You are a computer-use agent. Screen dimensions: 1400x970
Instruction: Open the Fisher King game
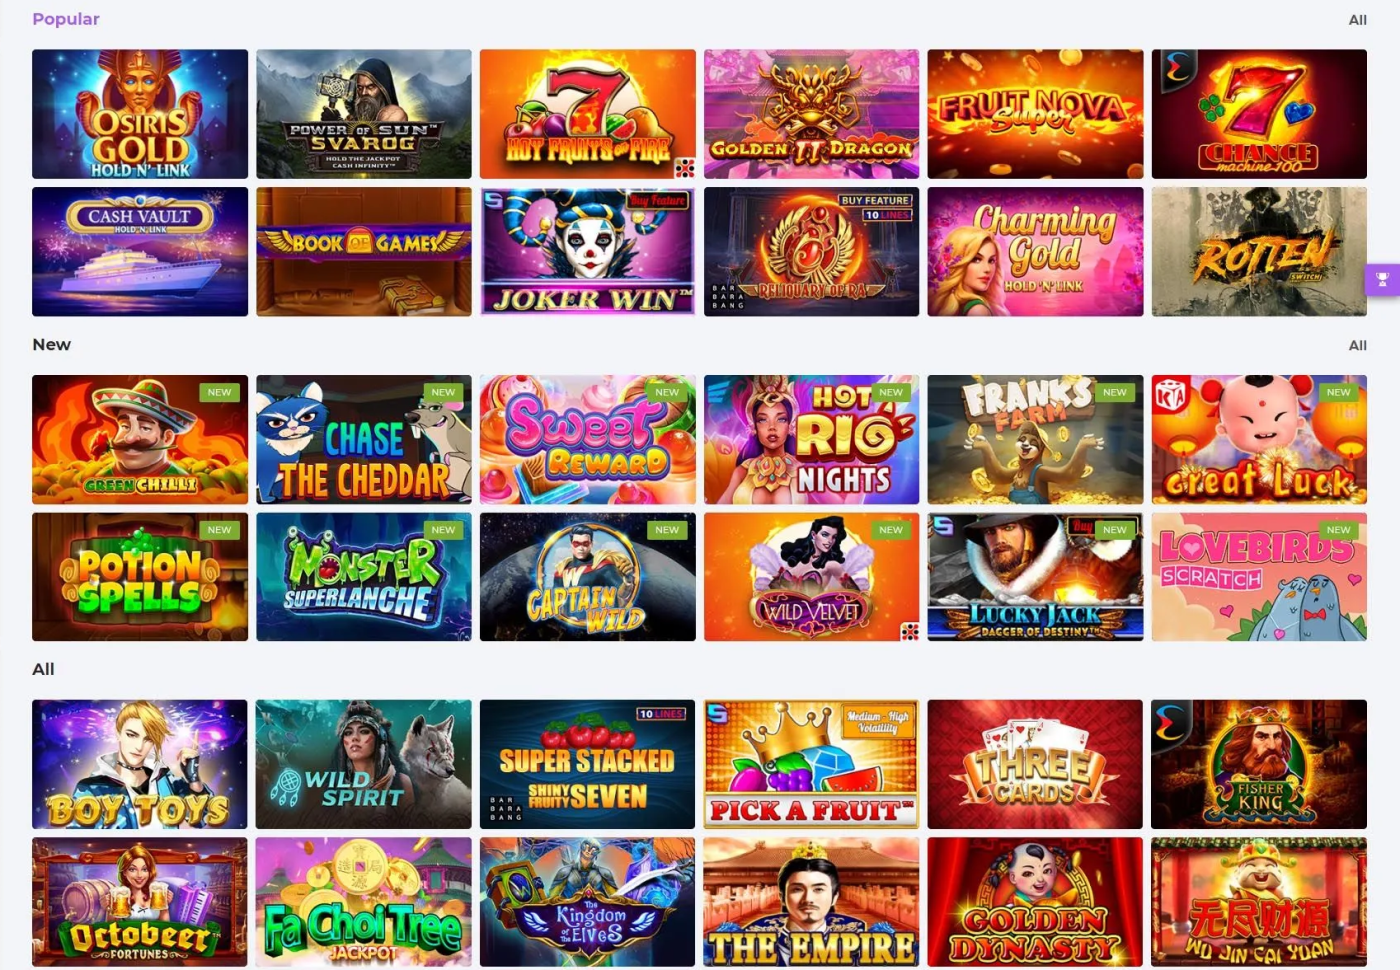[x=1259, y=764]
